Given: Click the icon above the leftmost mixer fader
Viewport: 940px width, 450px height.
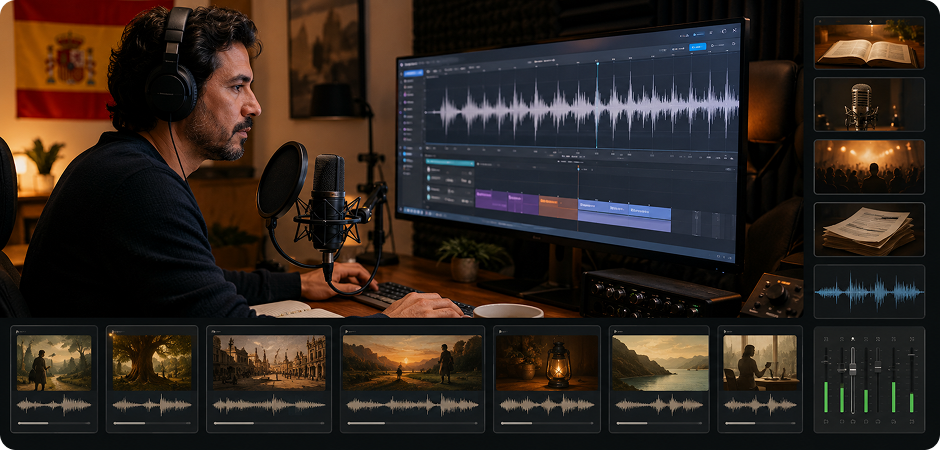Looking at the screenshot, I should (x=826, y=339).
